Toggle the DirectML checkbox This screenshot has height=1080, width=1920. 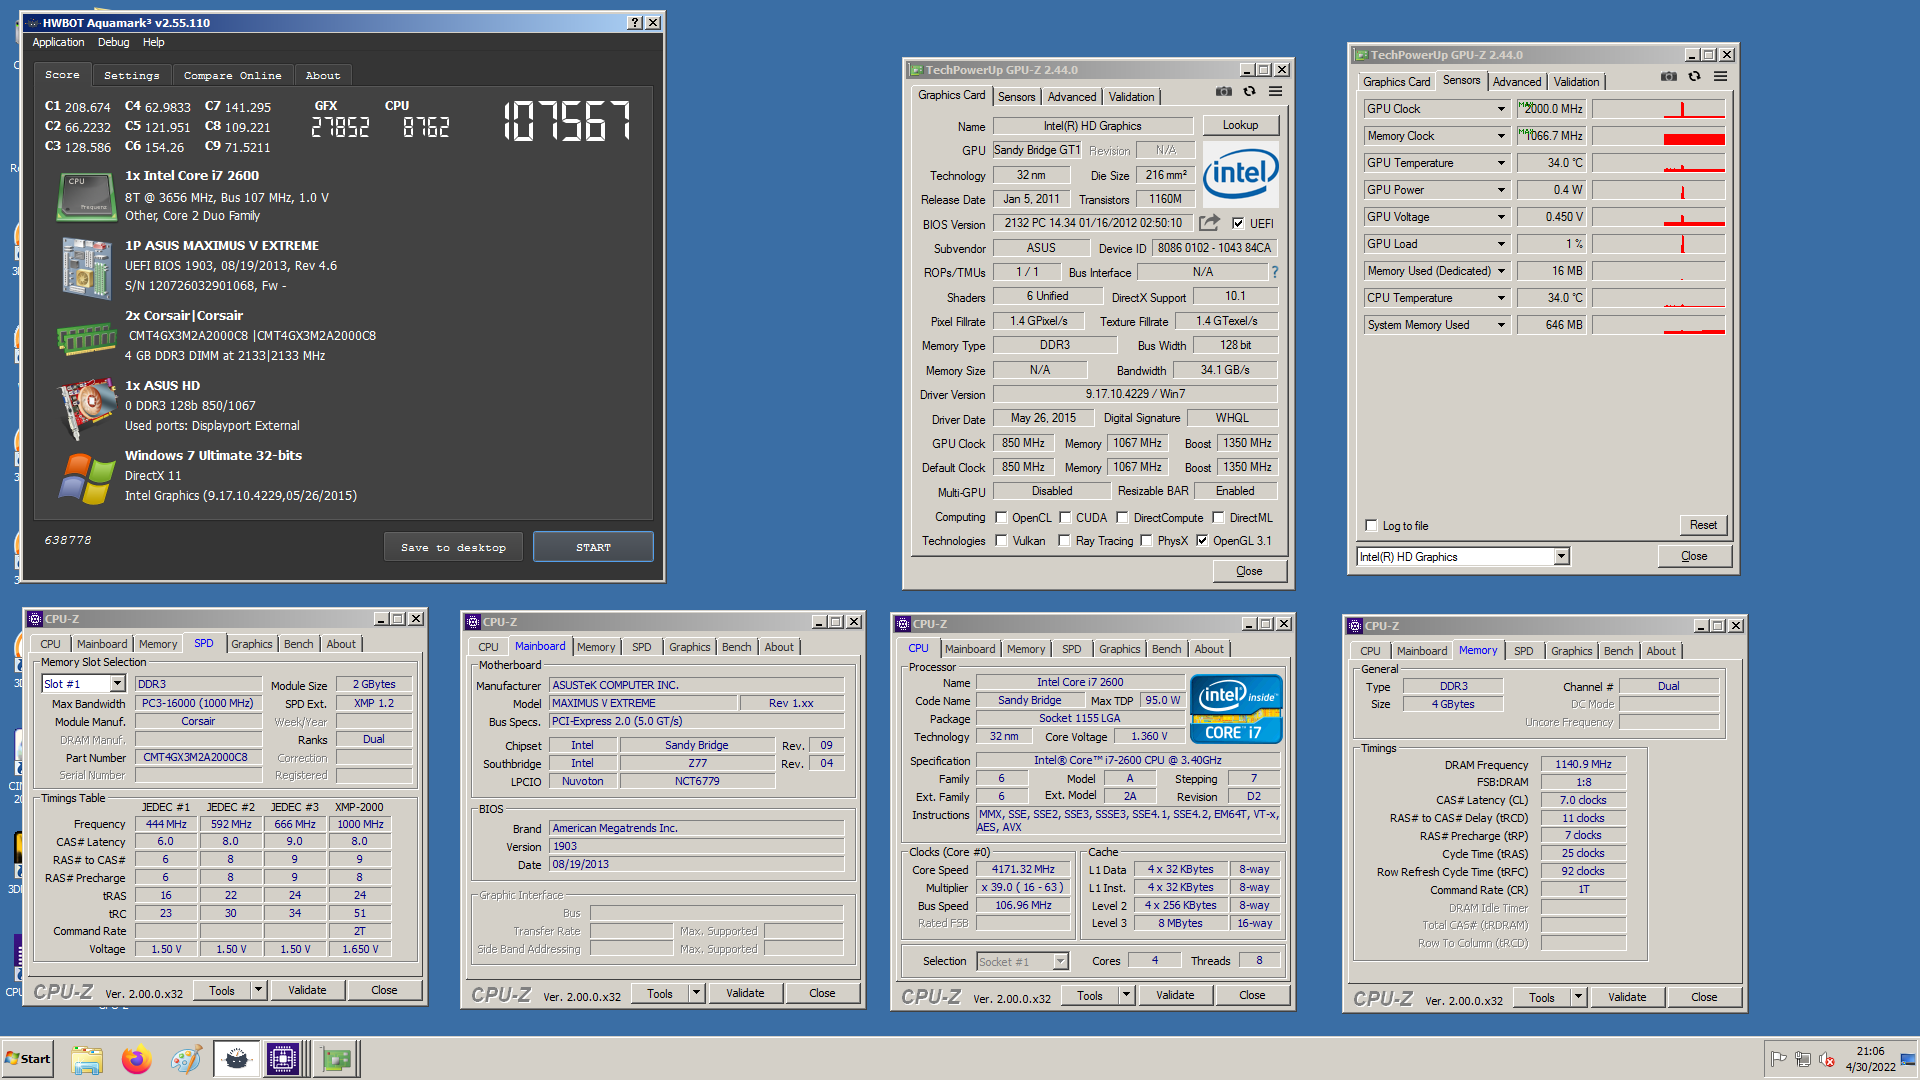coord(1219,518)
